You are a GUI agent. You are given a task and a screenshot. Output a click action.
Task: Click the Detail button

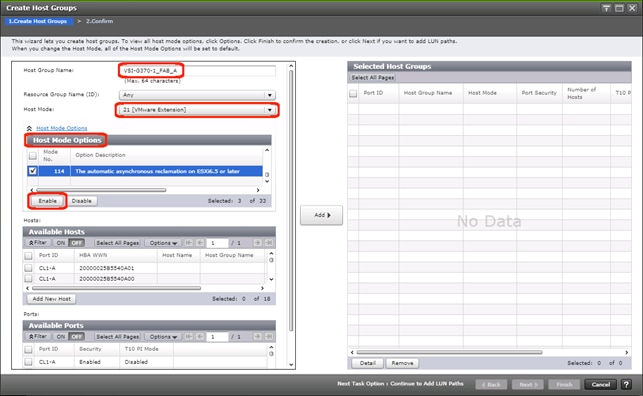[367, 363]
